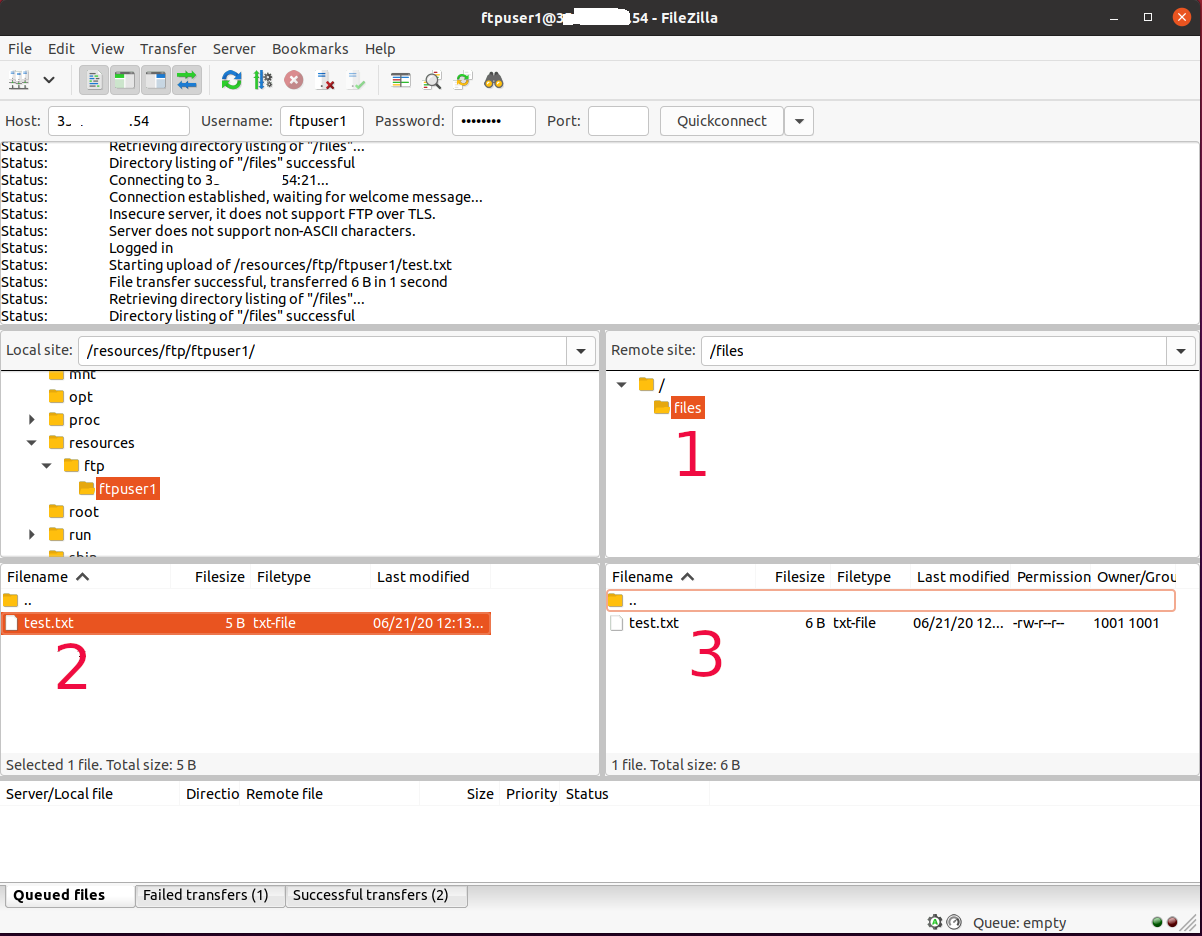This screenshot has width=1202, height=936.
Task: Sort local list by Filesize column
Action: 220,577
